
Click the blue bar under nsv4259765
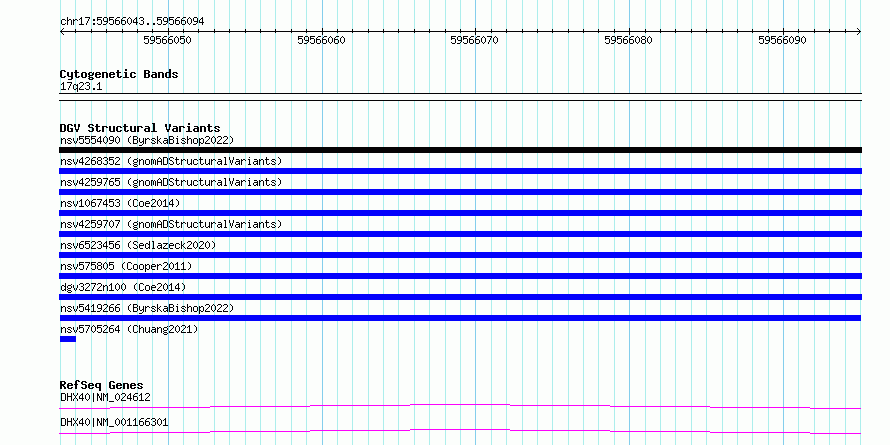click(x=460, y=192)
